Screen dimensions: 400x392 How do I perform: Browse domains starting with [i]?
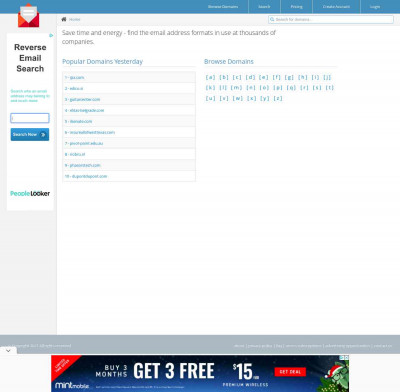(315, 77)
